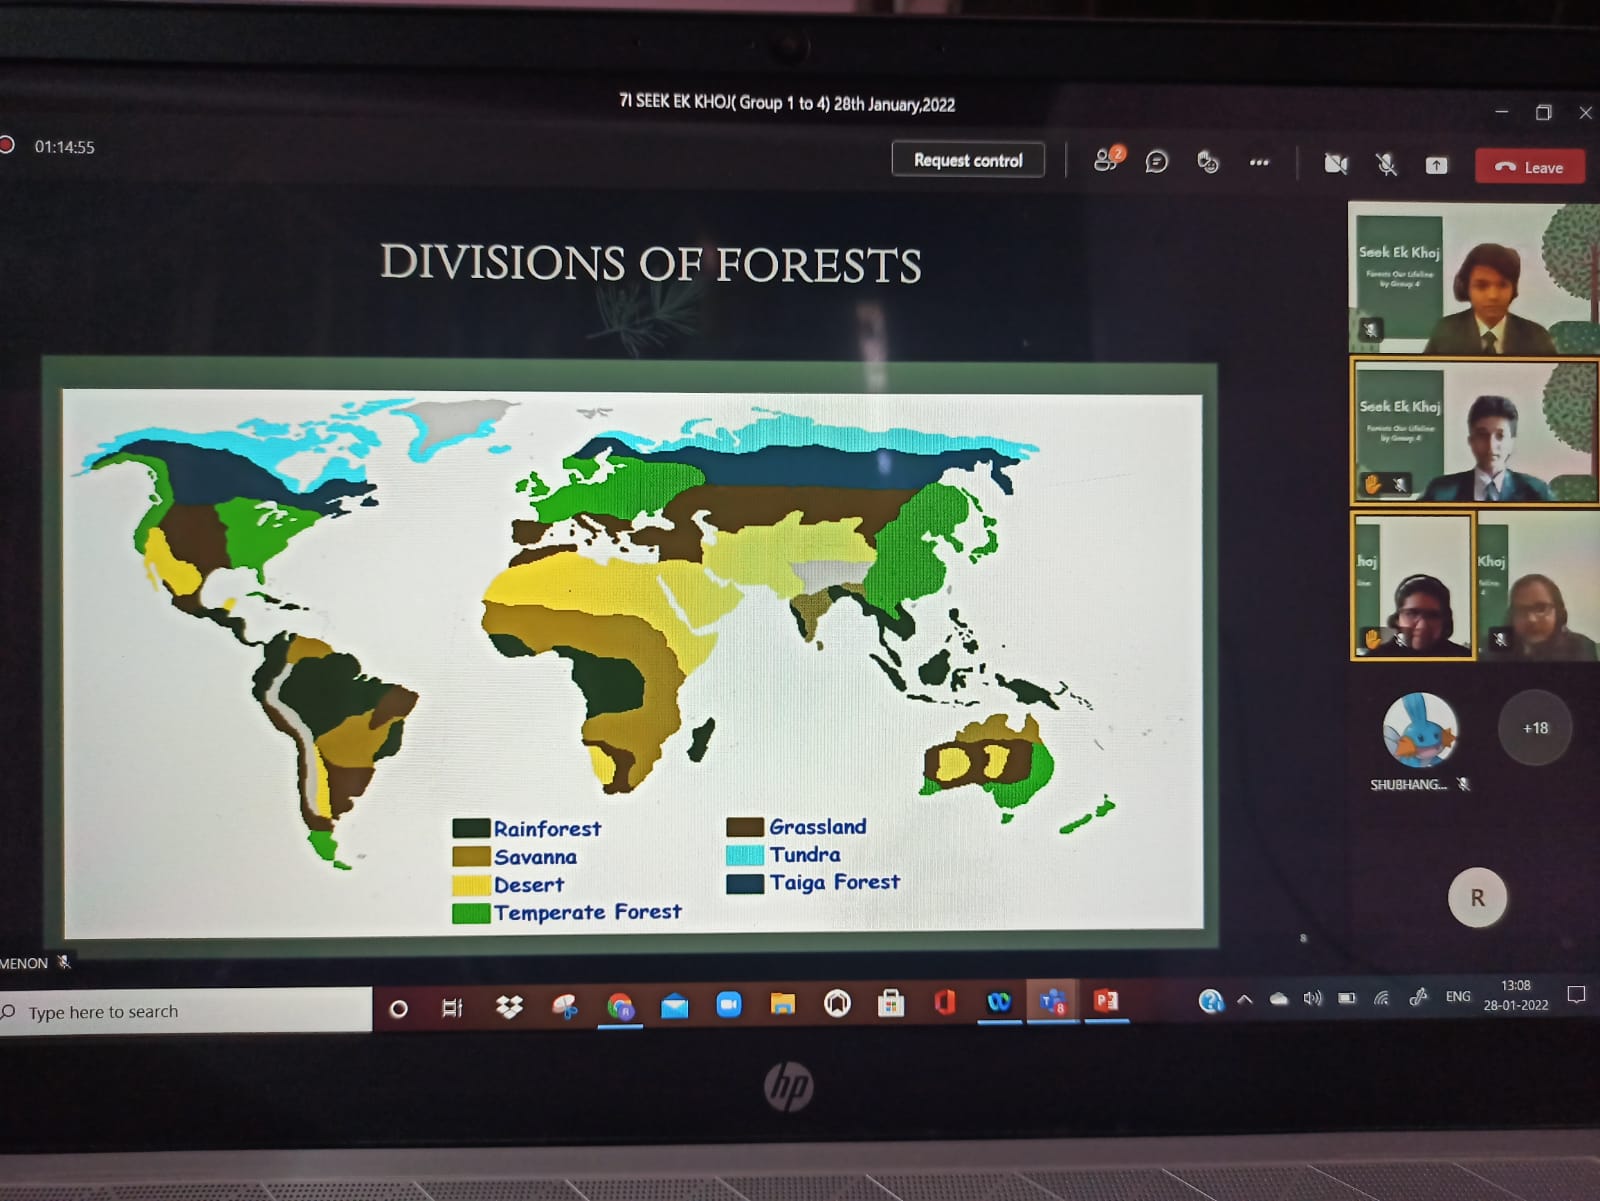This screenshot has width=1600, height=1201.
Task: Open the Wi-Fi network flyout
Action: pos(1381,997)
